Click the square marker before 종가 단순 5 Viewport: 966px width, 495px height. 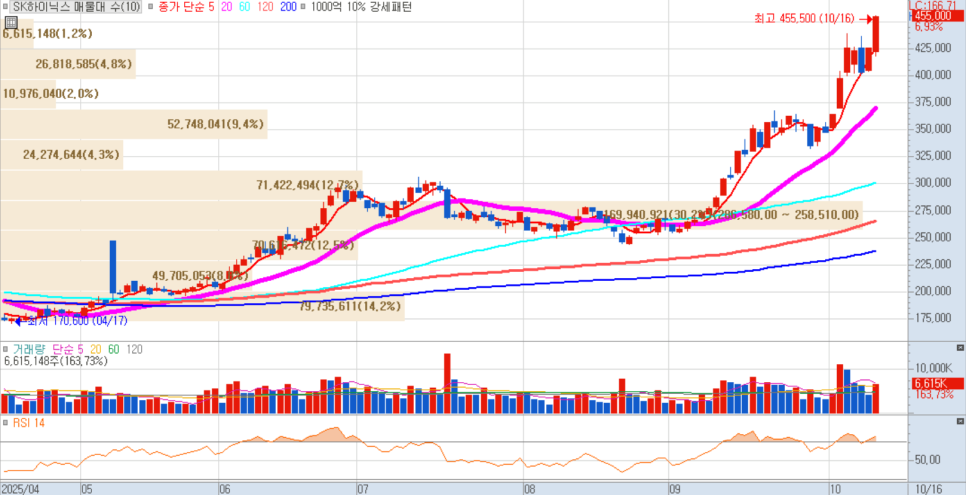click(150, 7)
